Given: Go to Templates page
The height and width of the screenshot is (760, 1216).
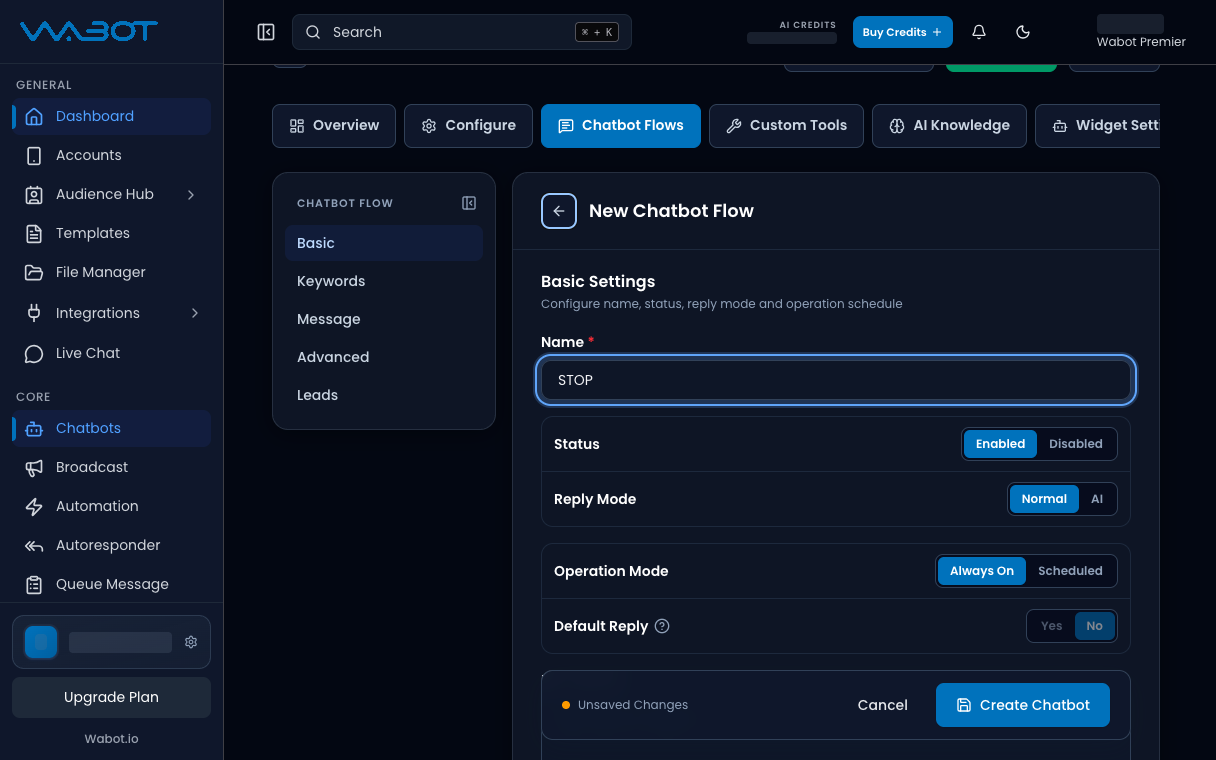Looking at the screenshot, I should [x=111, y=233].
